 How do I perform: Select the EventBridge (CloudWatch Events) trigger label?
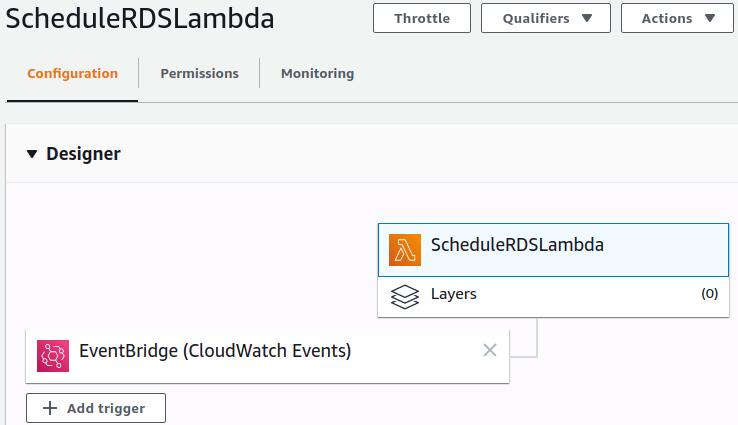click(215, 351)
